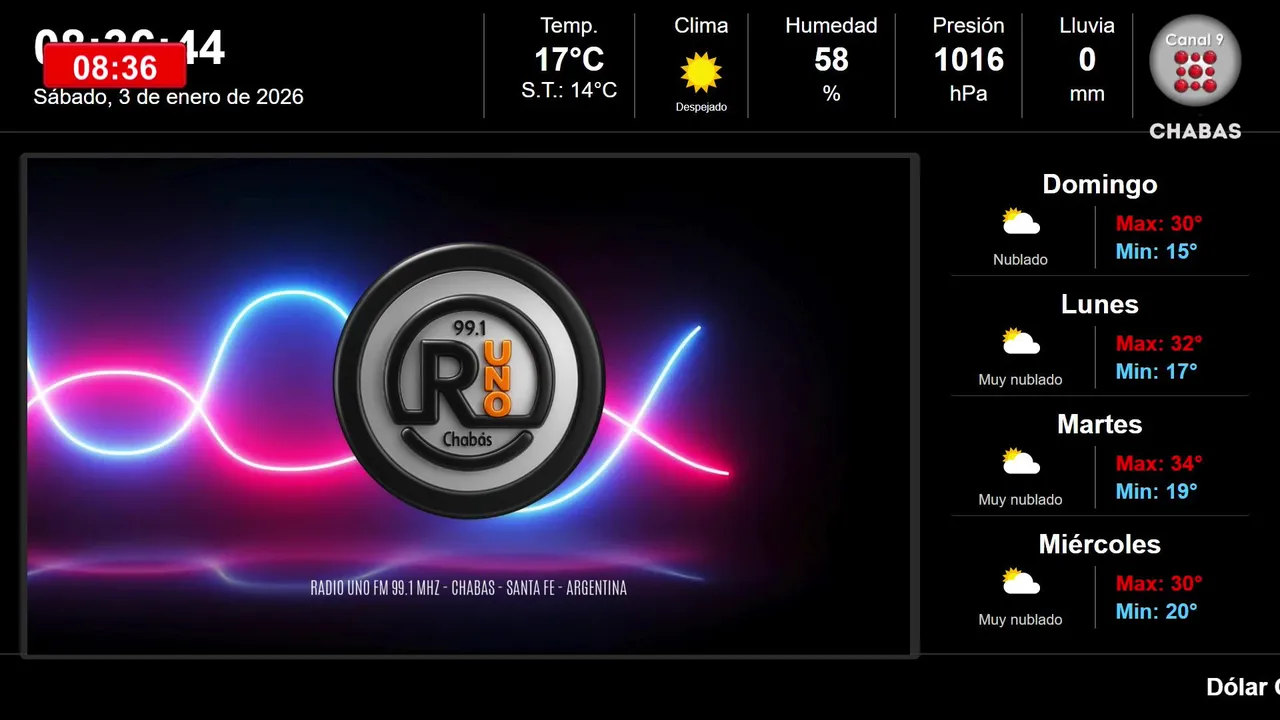Click the Presión label
The width and height of the screenshot is (1280, 720).
coord(968,26)
